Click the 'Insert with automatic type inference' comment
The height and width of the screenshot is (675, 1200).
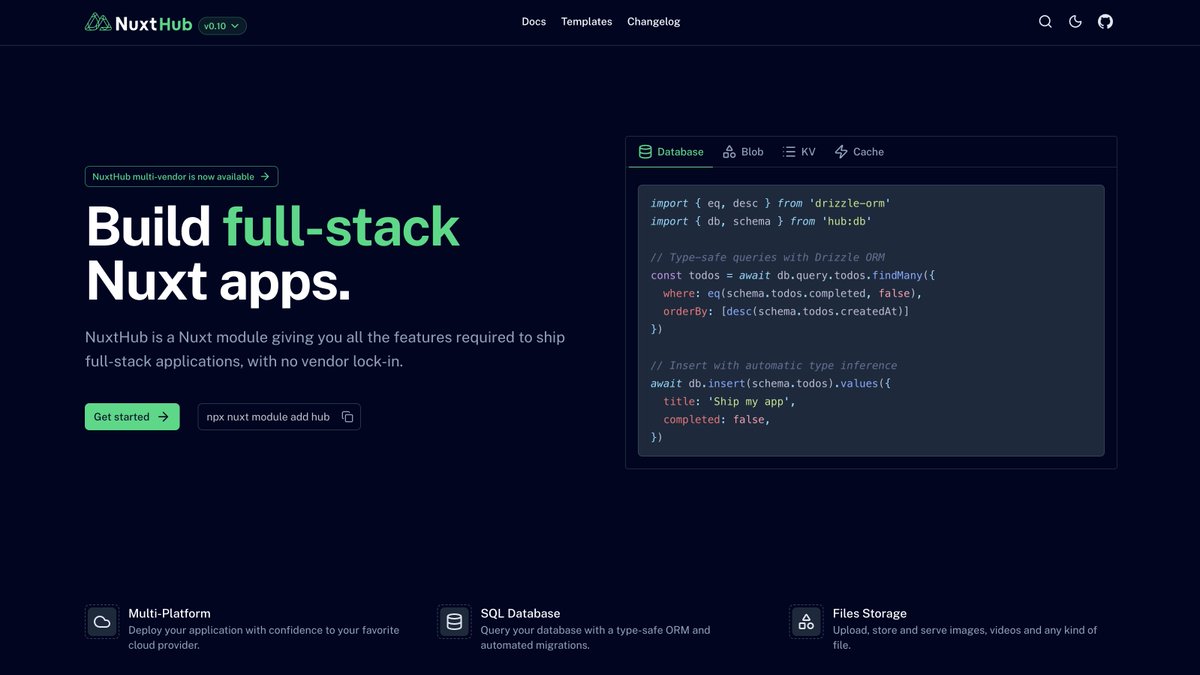[773, 365]
